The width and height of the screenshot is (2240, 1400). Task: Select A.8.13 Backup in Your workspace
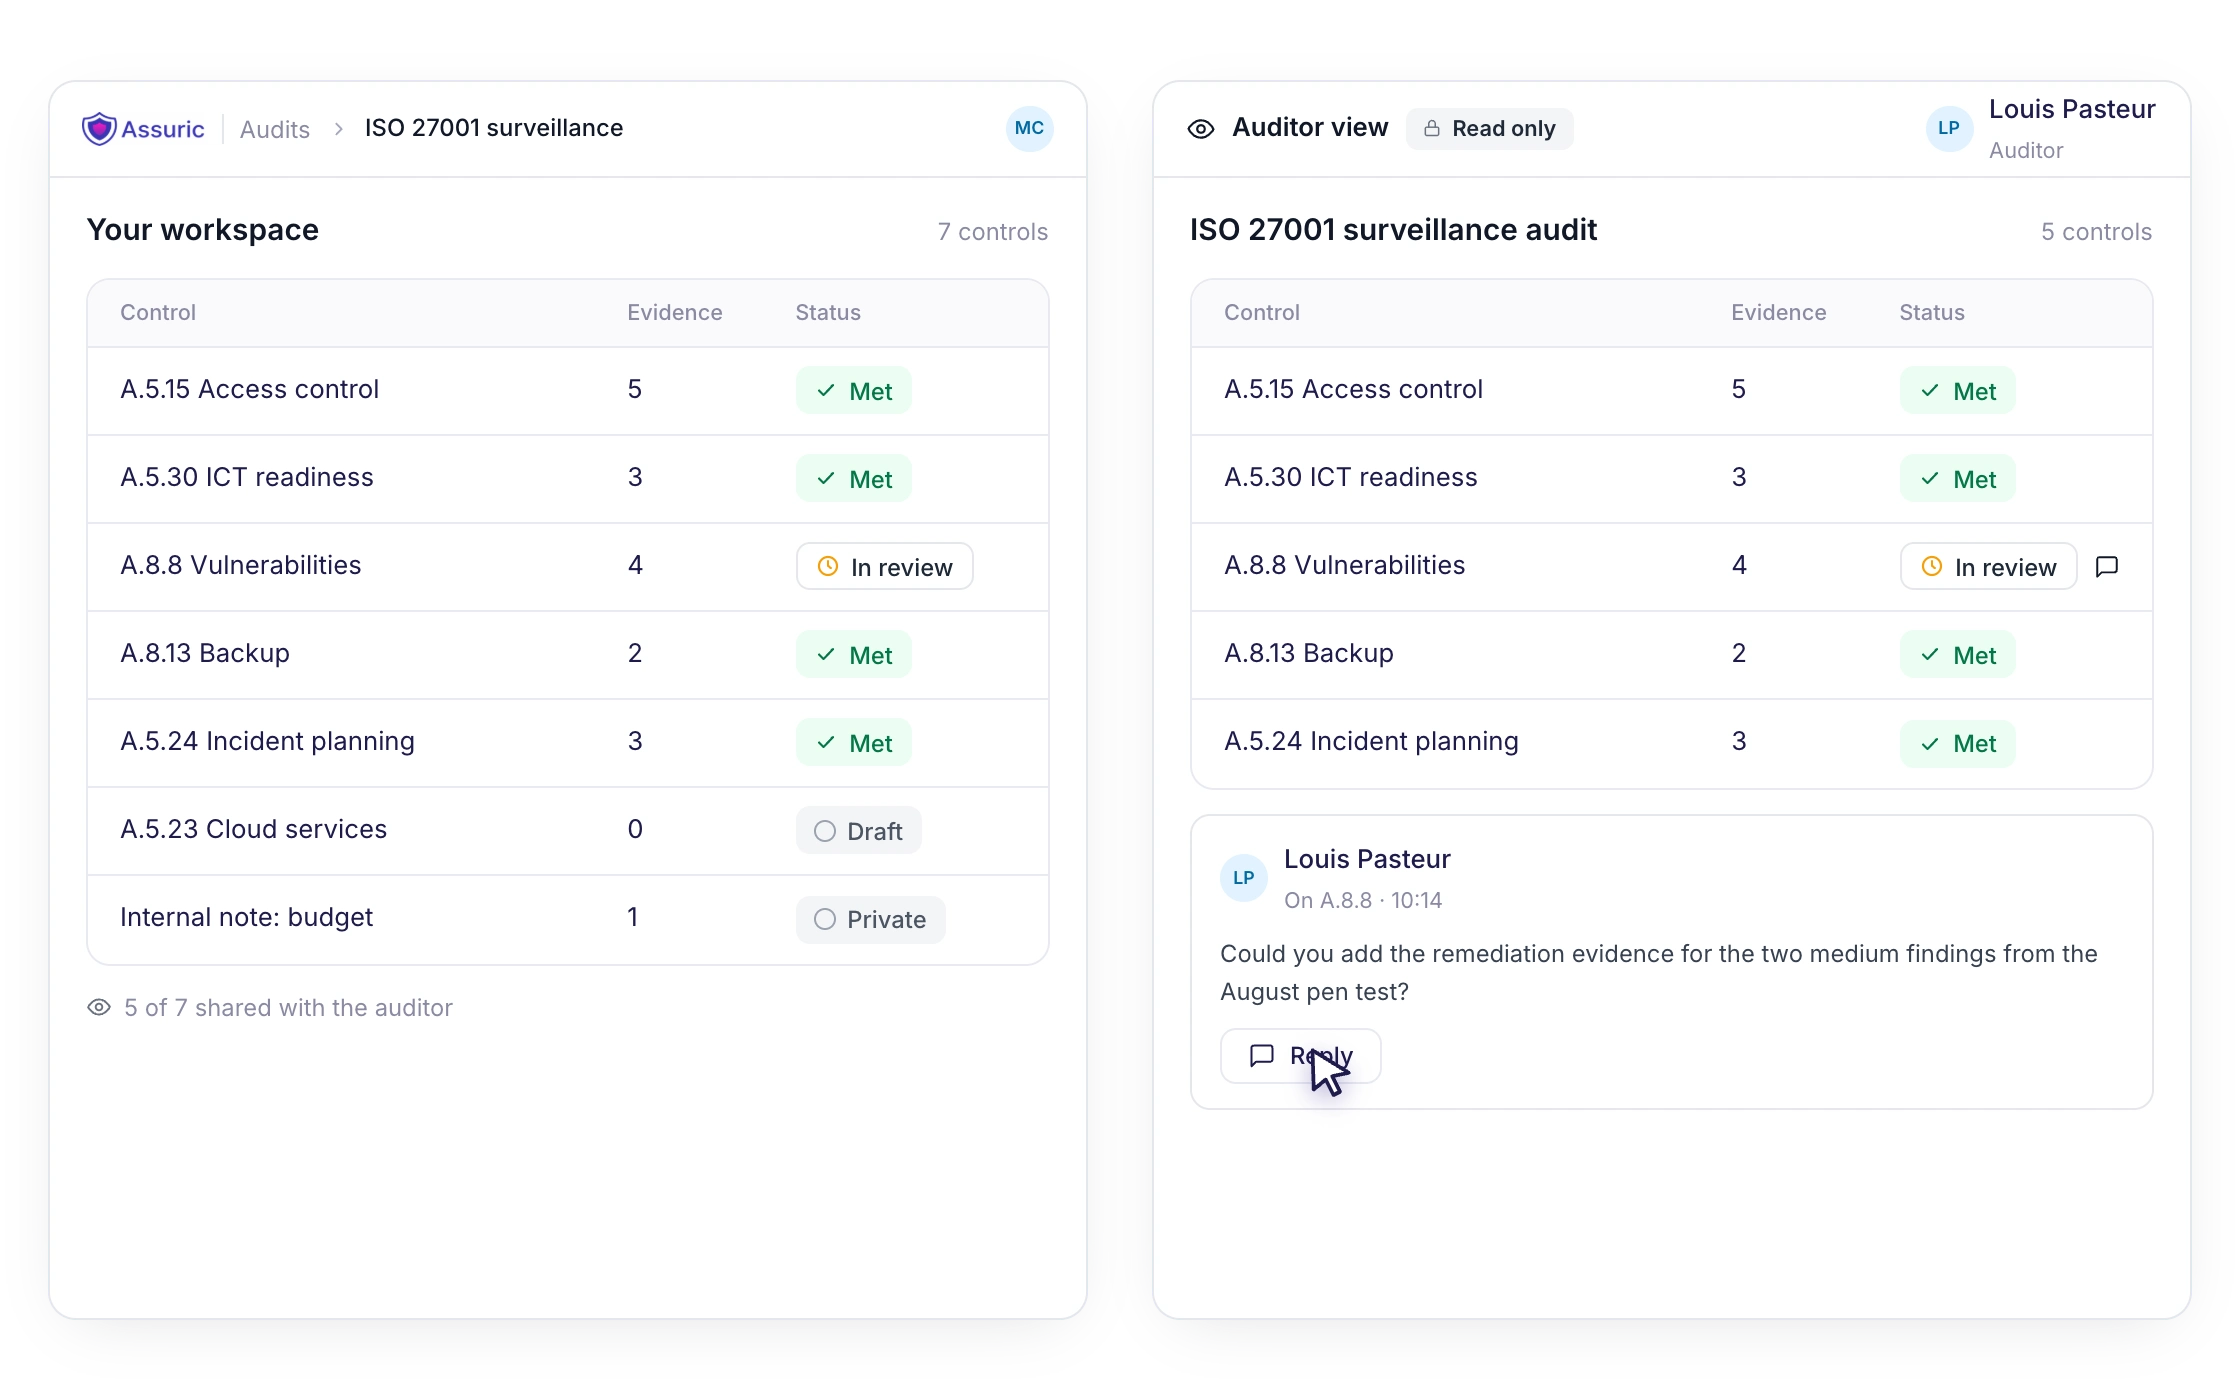pyautogui.click(x=568, y=655)
